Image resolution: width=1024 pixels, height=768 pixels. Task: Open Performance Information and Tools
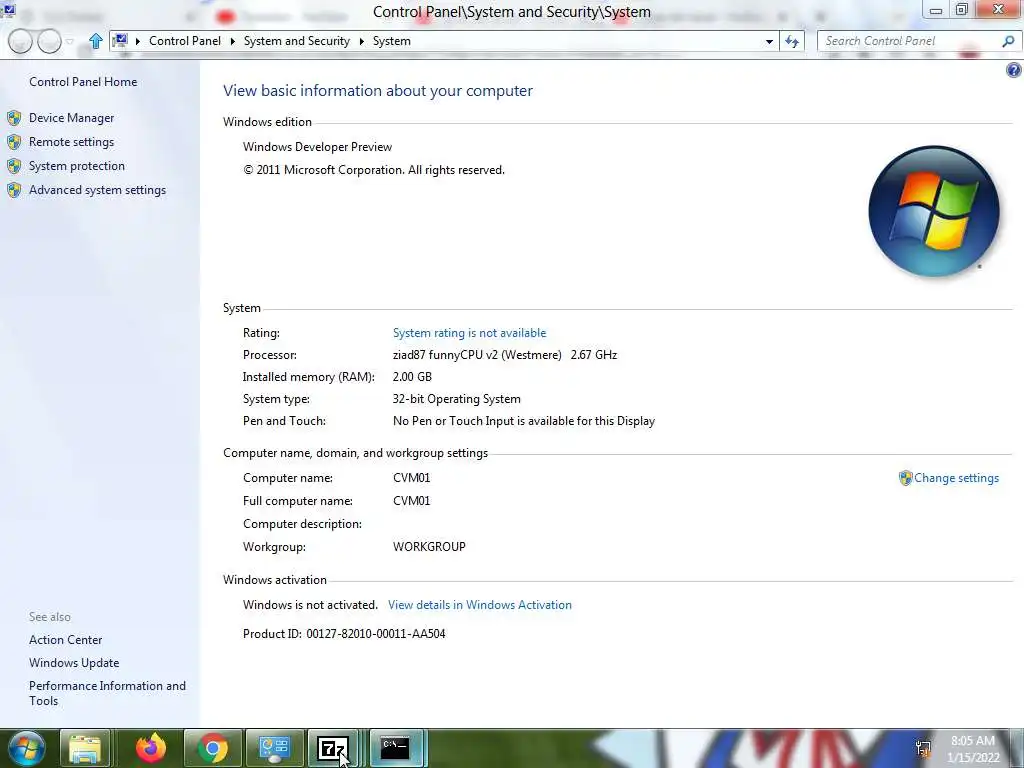point(107,693)
